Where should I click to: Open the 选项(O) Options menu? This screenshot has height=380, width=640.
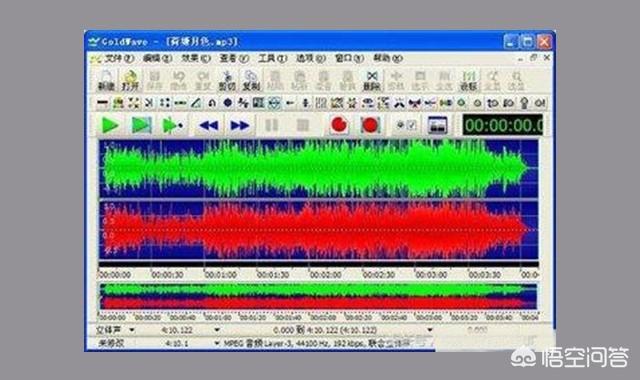tap(311, 59)
